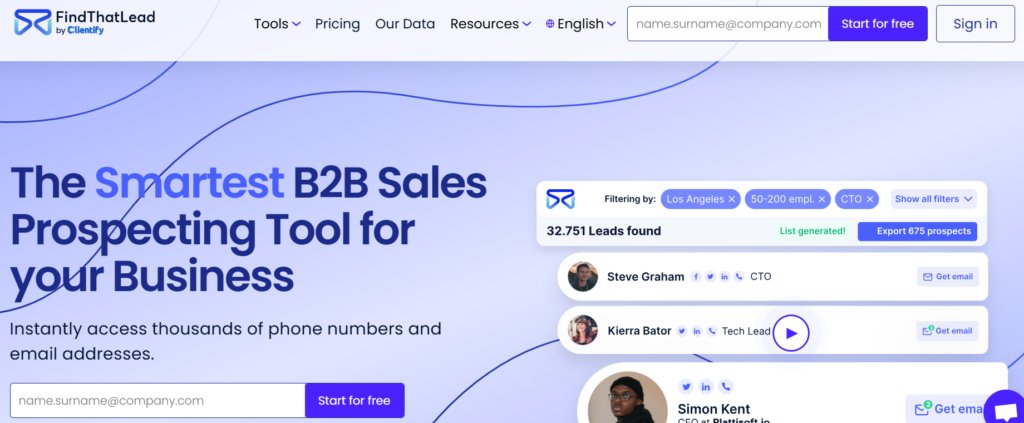The image size is (1024, 423).
Task: Click Simon Kent's LinkedIn icon
Action: click(x=706, y=387)
